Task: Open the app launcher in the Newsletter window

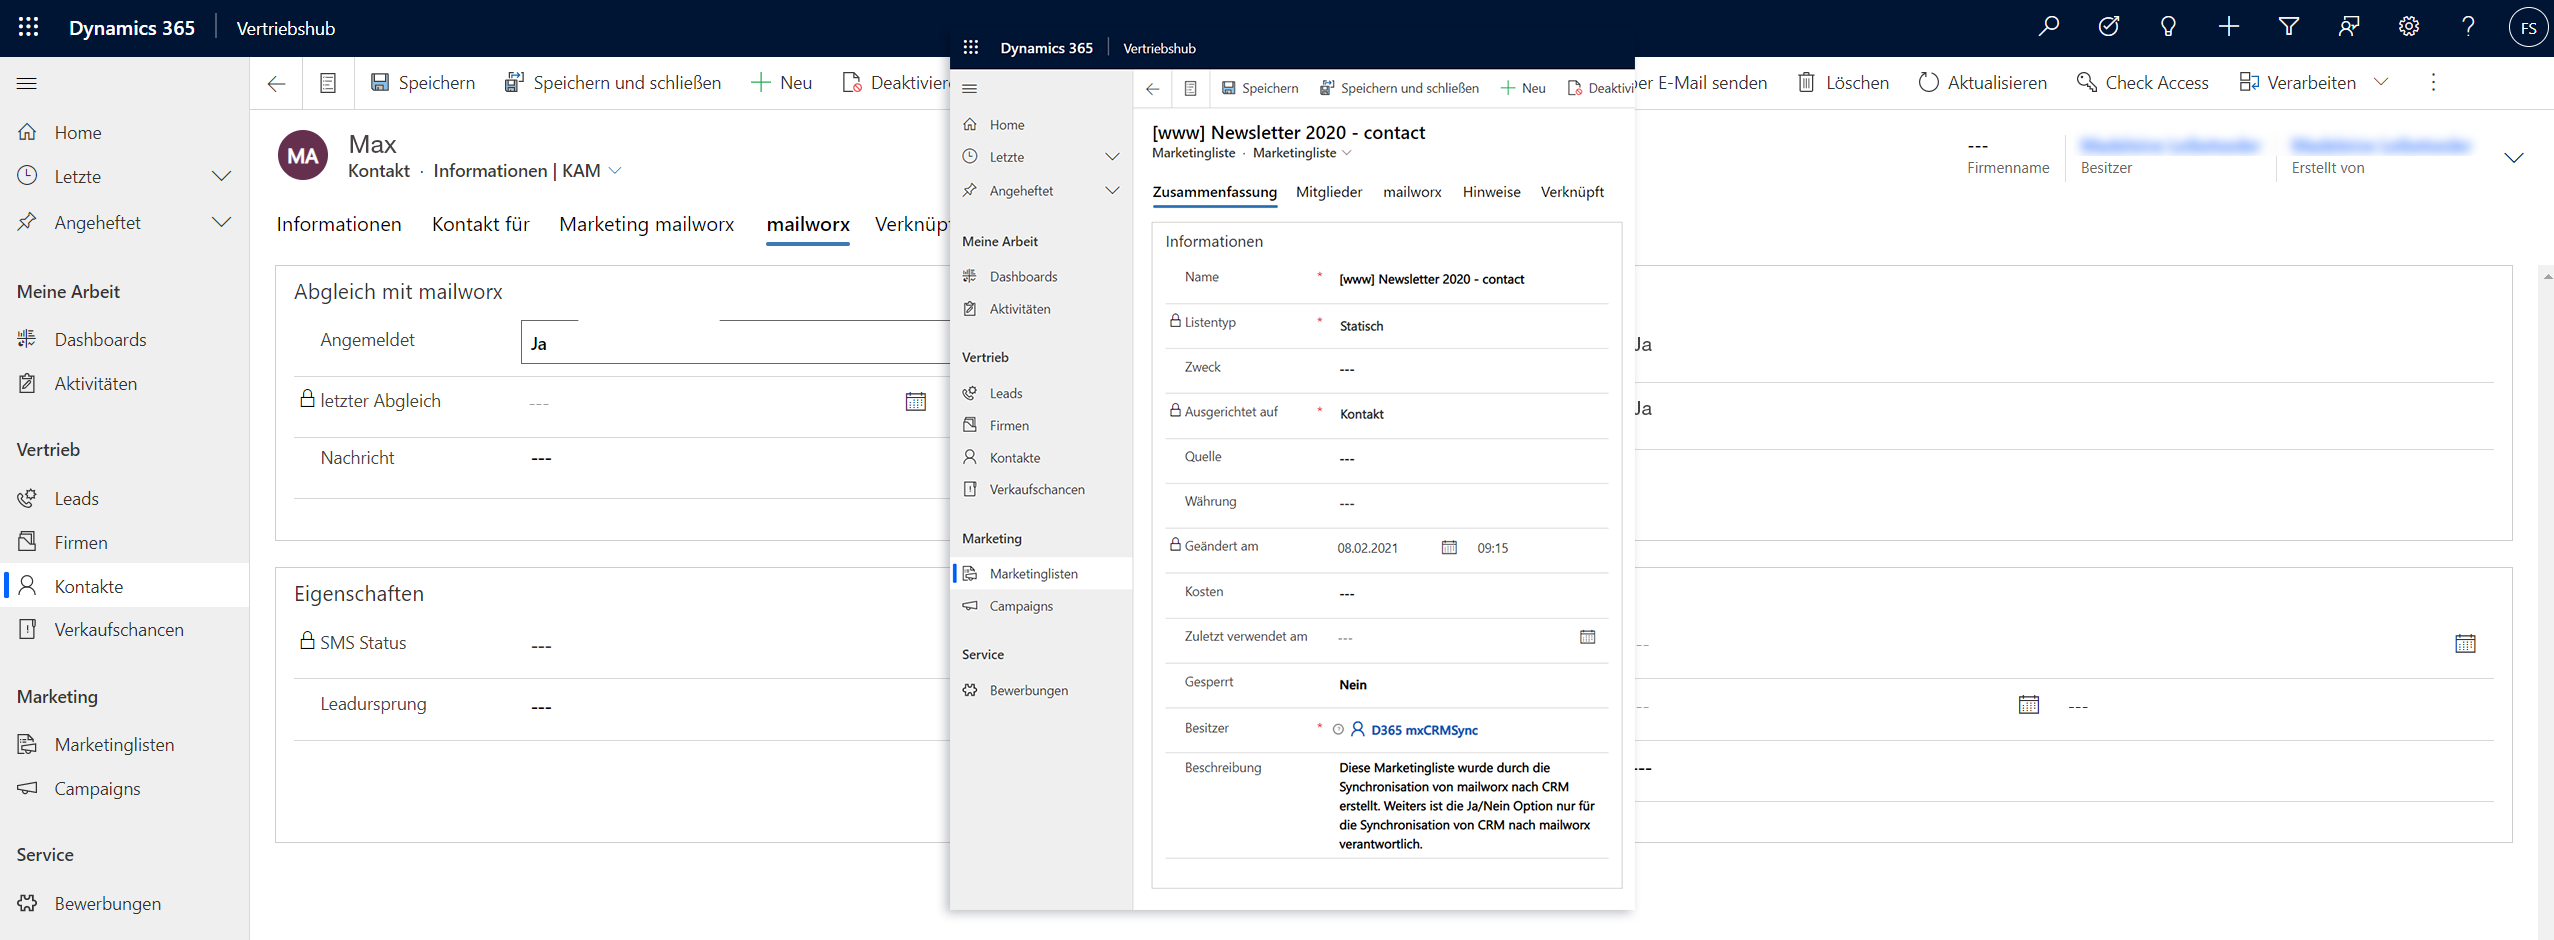Action: click(x=971, y=48)
